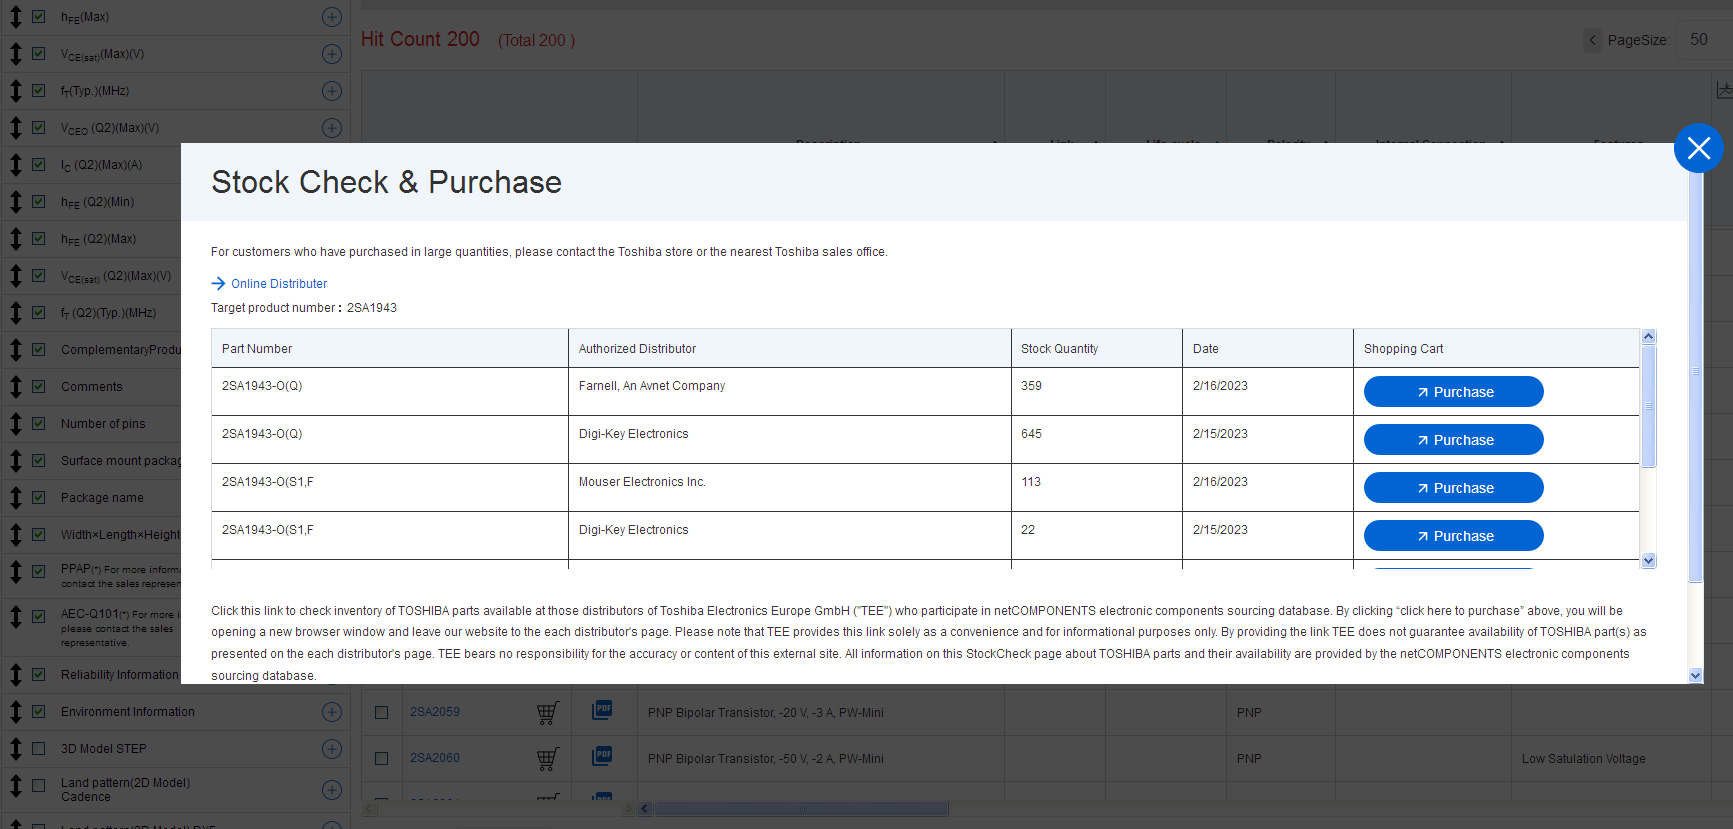Expand the VCE(sat)(Max)(V) filter
Viewport: 1733px width, 829px height.
click(332, 54)
